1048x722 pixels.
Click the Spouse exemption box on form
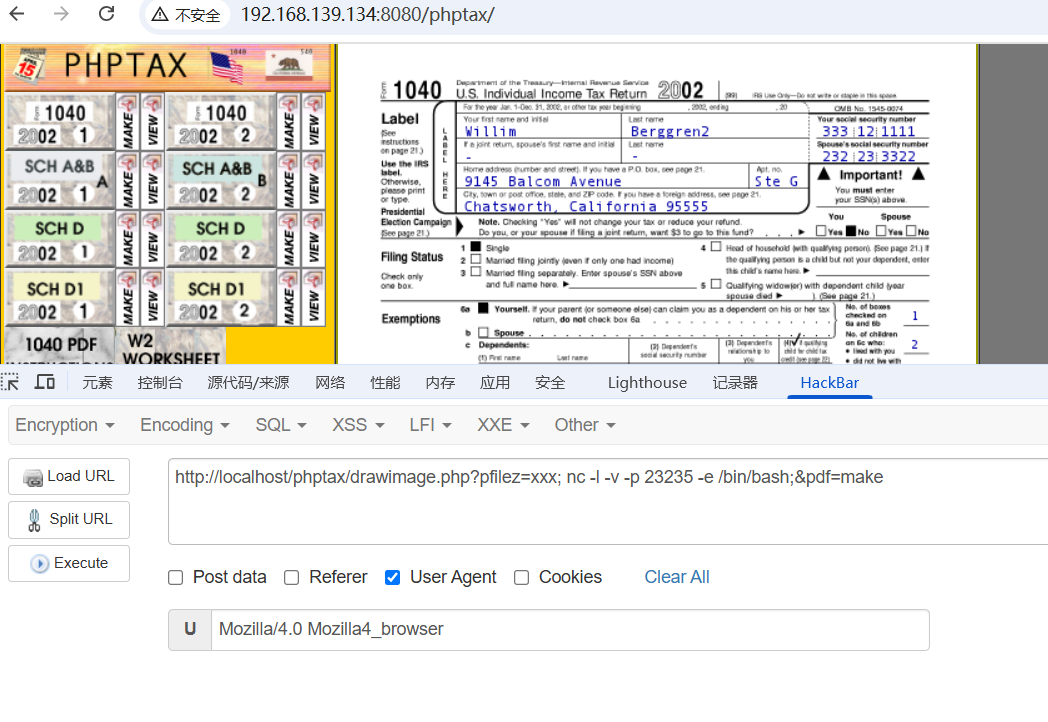[483, 332]
